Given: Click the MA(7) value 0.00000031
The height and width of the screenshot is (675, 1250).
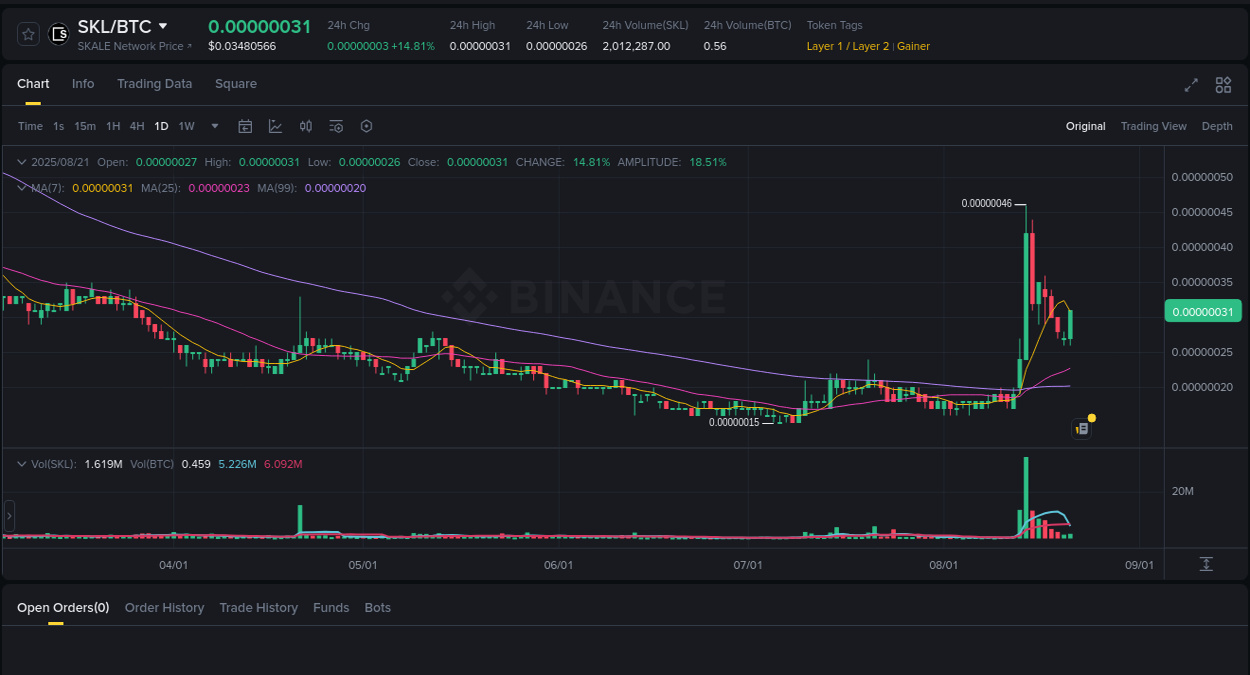Looking at the screenshot, I should coord(102,188).
